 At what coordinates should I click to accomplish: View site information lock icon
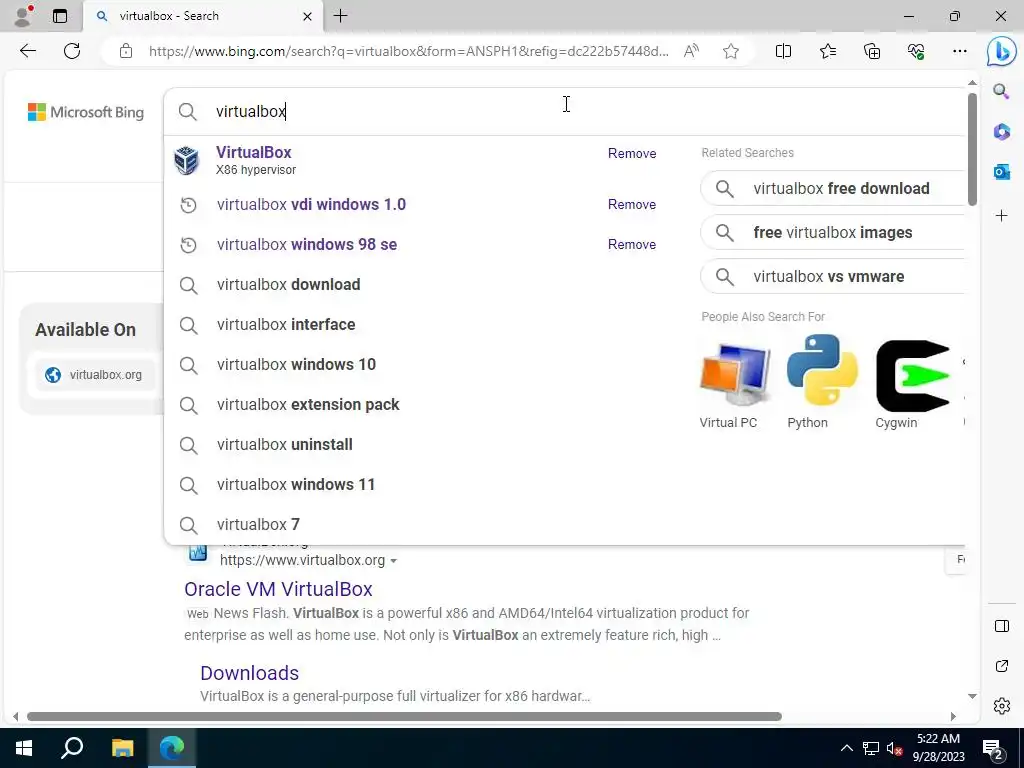126,51
